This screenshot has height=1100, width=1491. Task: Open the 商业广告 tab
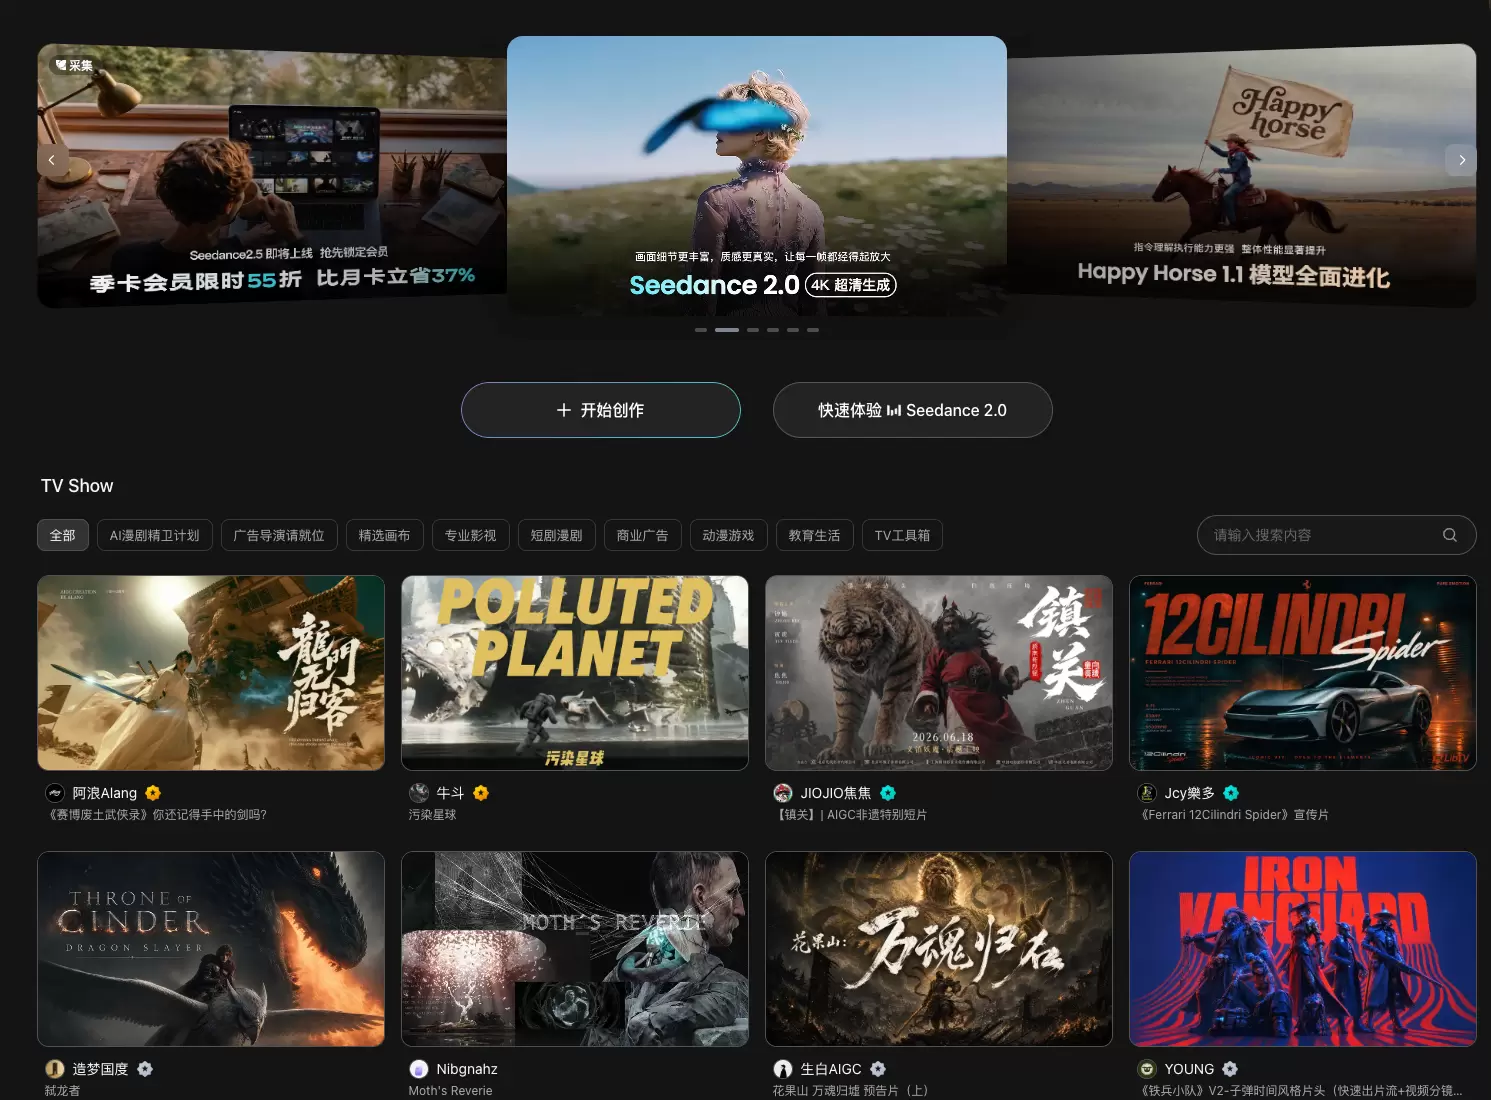coord(643,535)
